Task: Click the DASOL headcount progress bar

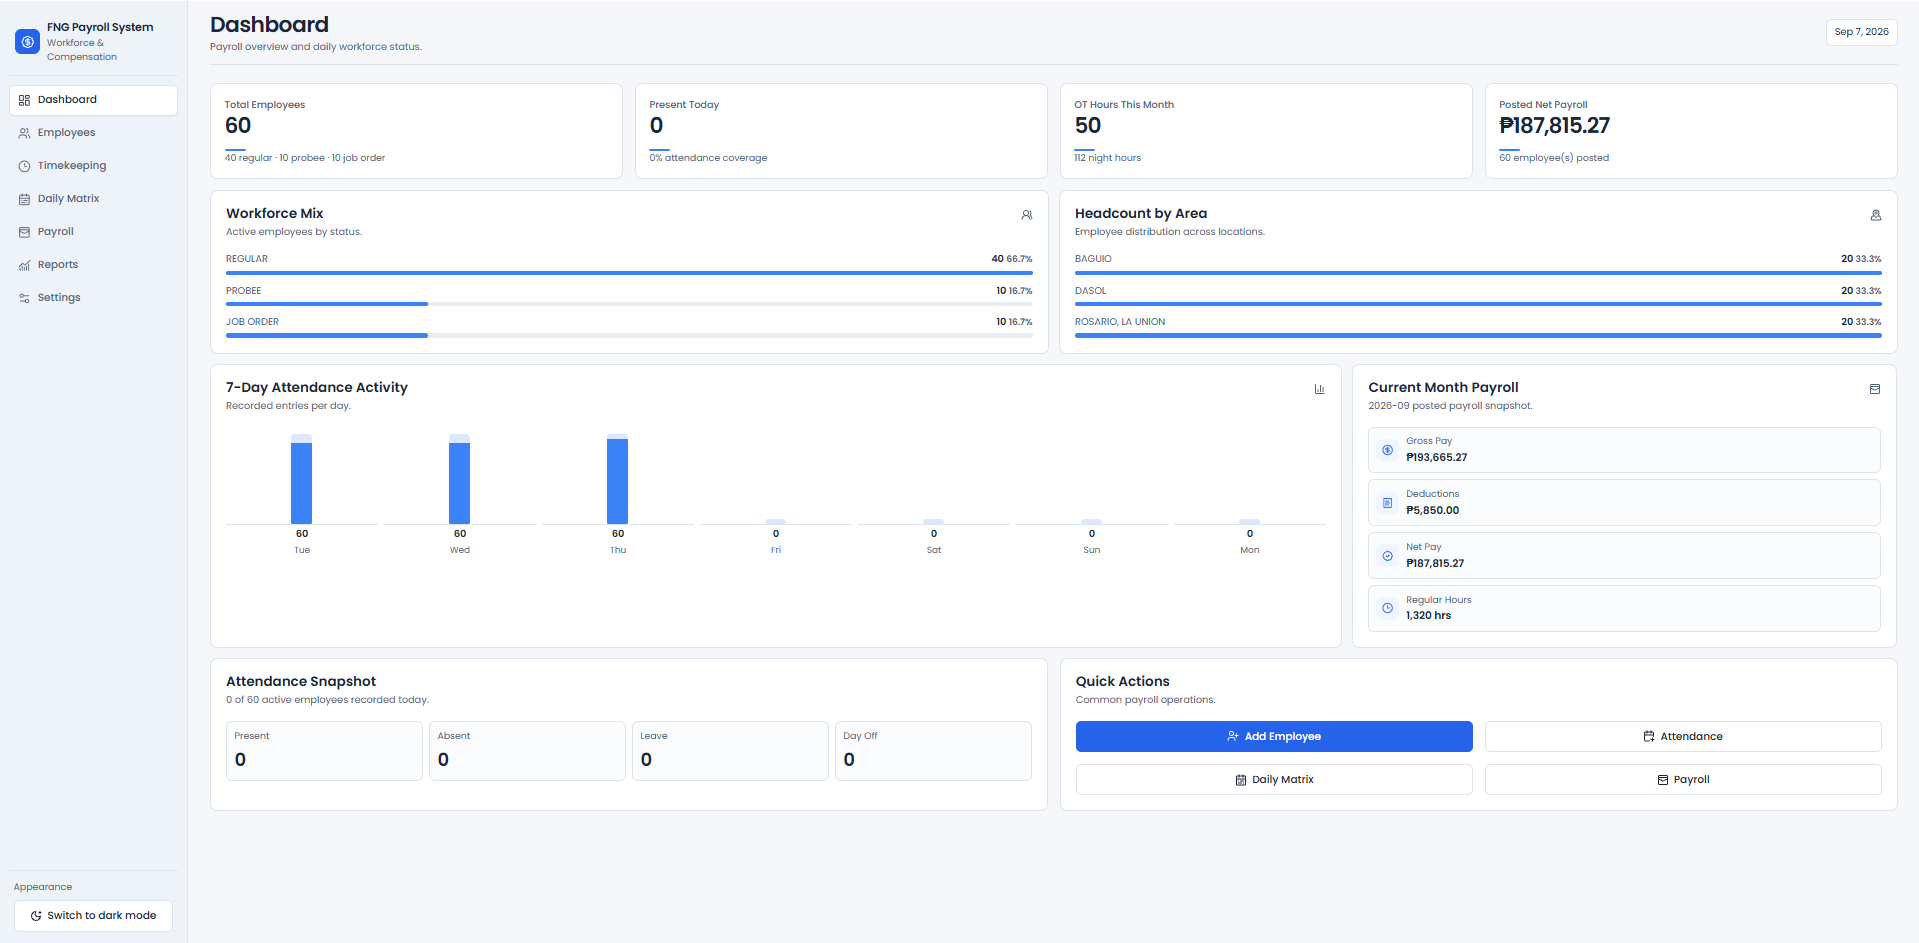Action: point(1478,304)
